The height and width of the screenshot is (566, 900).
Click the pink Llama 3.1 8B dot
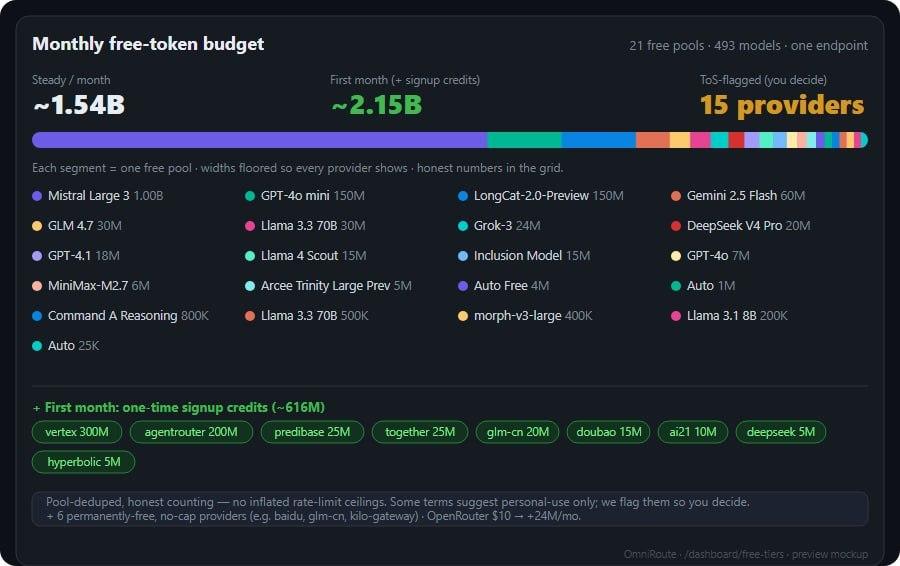pyautogui.click(x=676, y=316)
